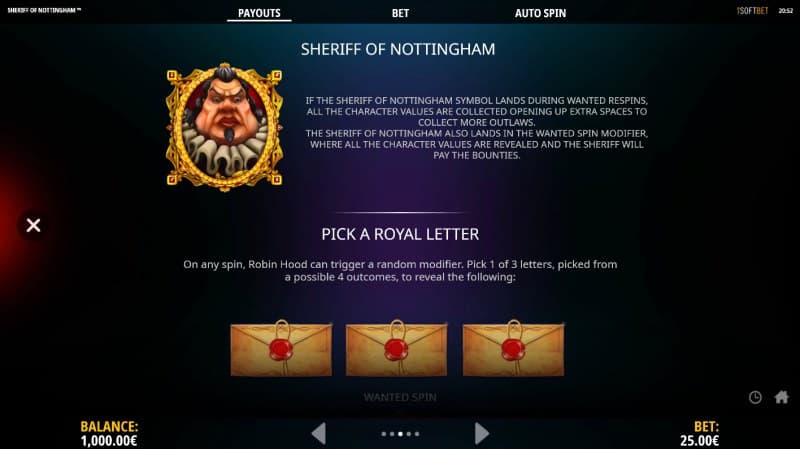This screenshot has height=449, width=800.
Task: Advance to the next payouts page
Action: [482, 434]
